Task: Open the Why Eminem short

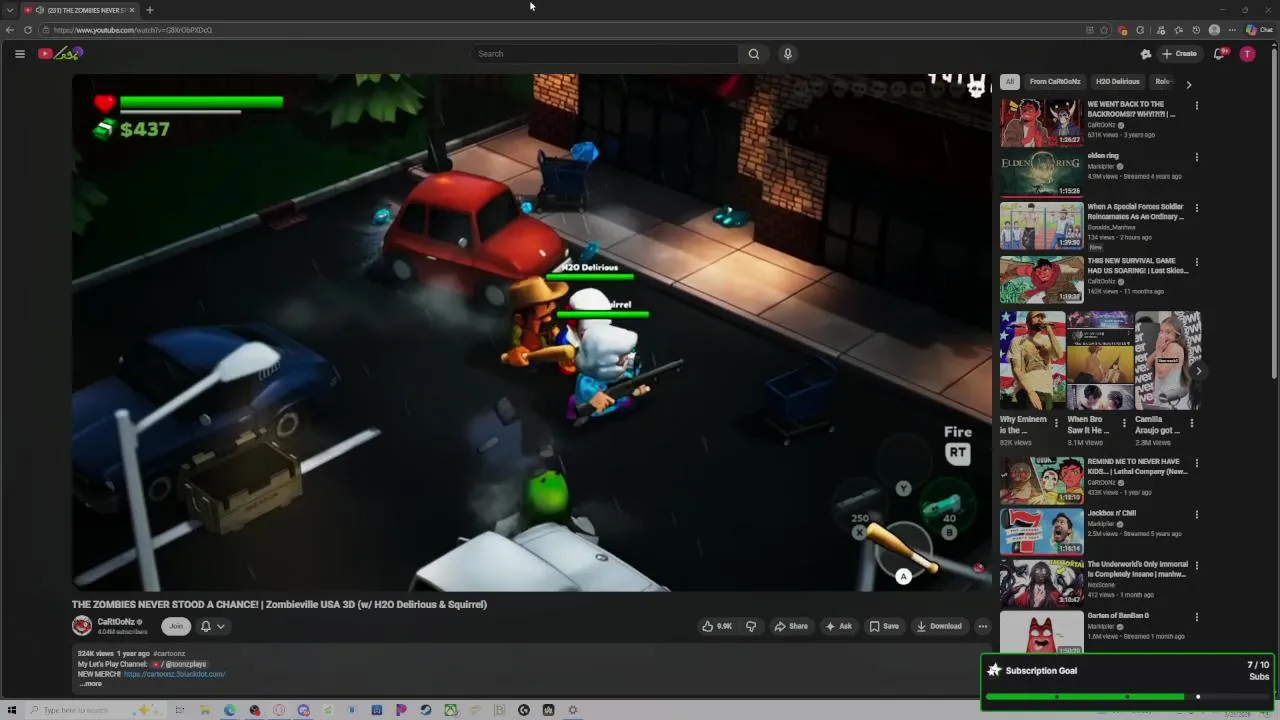Action: click(1032, 360)
